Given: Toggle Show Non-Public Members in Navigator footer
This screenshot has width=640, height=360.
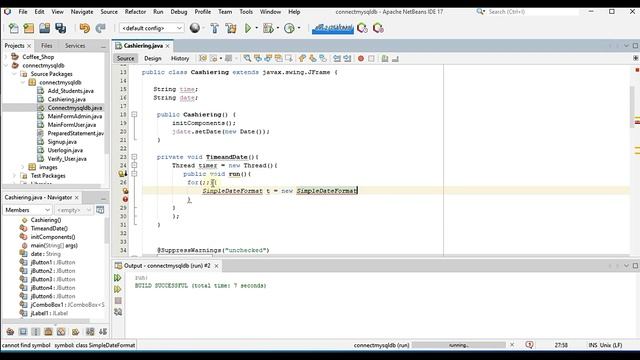Looking at the screenshot, I should [48, 331].
